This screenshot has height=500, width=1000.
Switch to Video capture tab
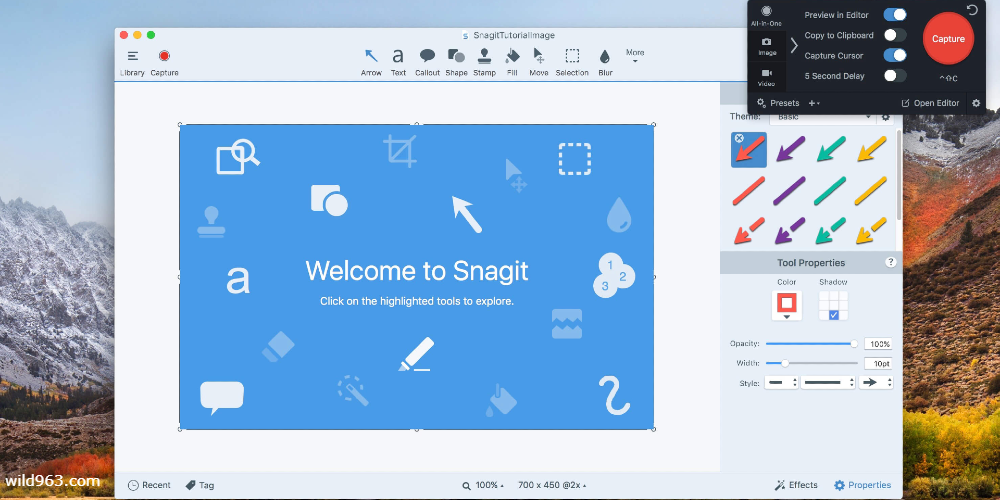tap(767, 78)
